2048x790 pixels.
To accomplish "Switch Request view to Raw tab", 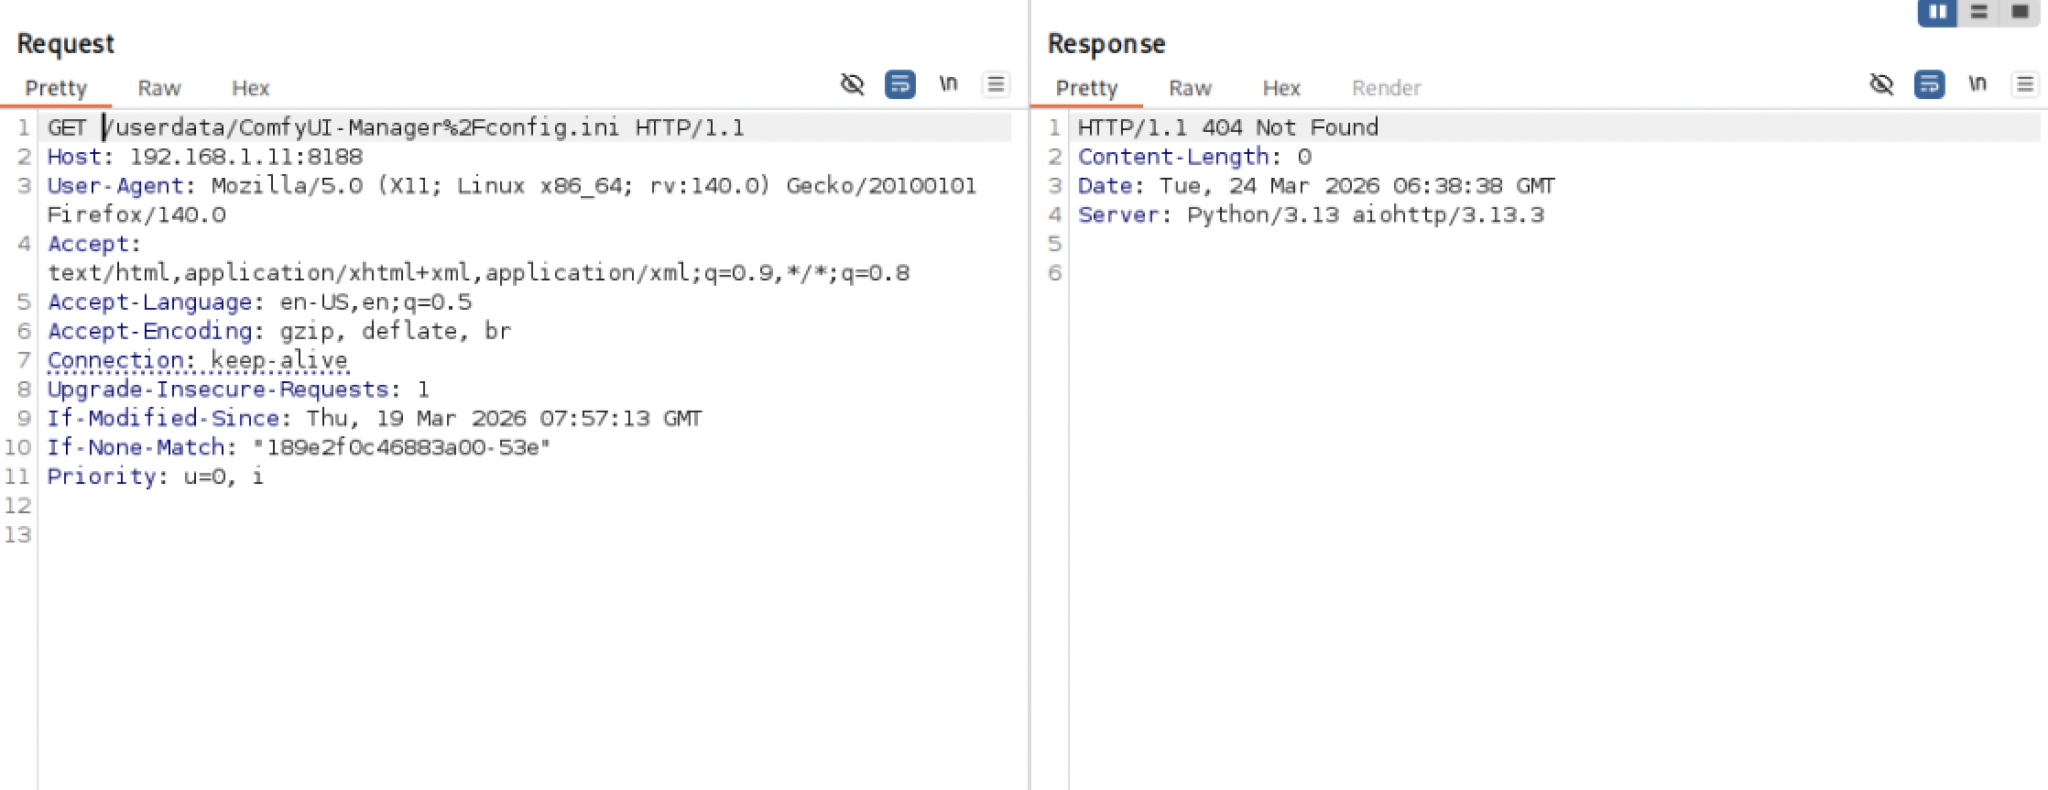I will (x=159, y=88).
